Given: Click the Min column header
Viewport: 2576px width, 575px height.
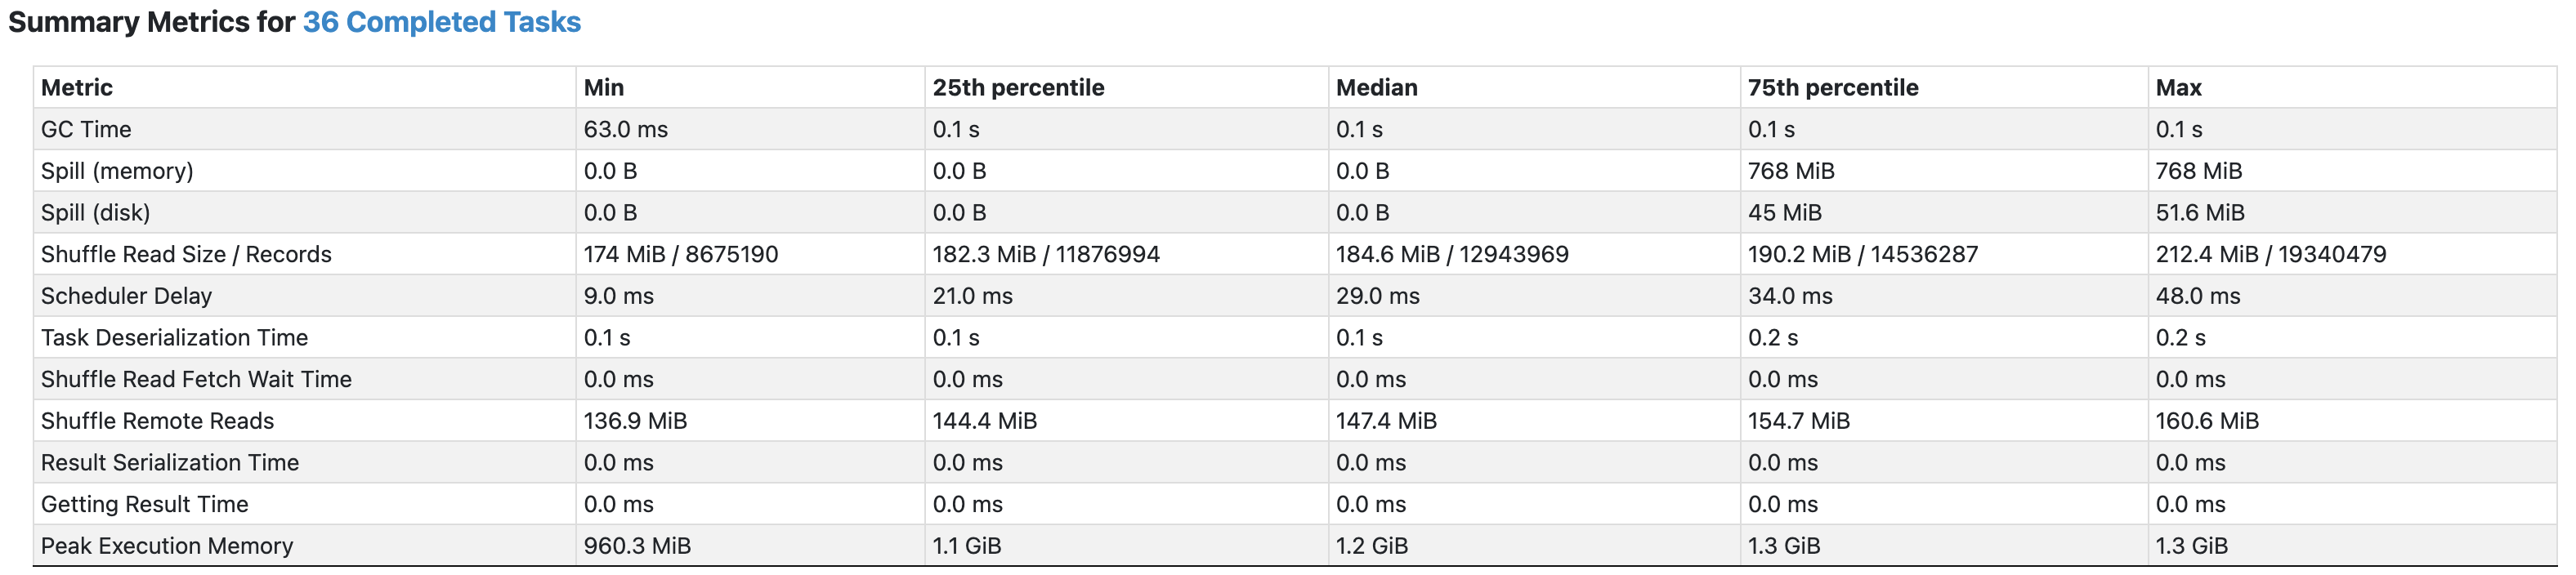Looking at the screenshot, I should pos(604,88).
